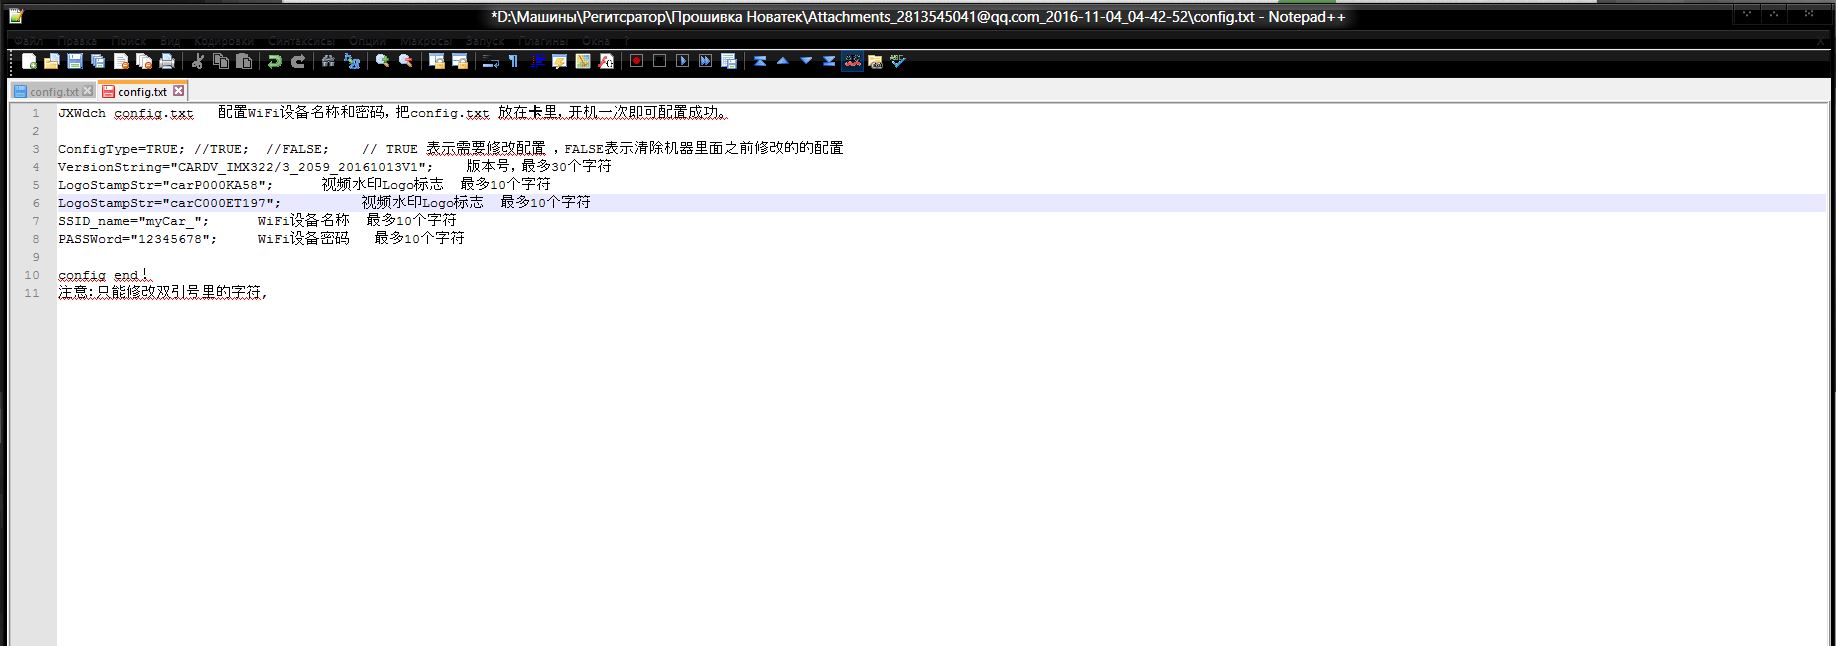Toggle Word Wrap in toolbar
The image size is (1836, 646).
(x=490, y=61)
